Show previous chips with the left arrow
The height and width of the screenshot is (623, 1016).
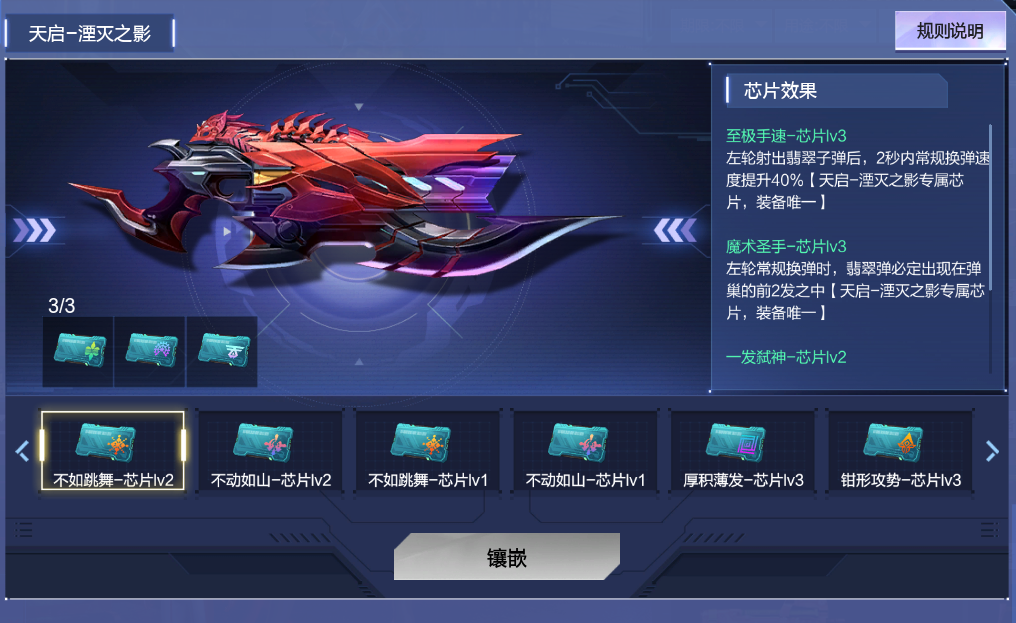[x=23, y=451]
